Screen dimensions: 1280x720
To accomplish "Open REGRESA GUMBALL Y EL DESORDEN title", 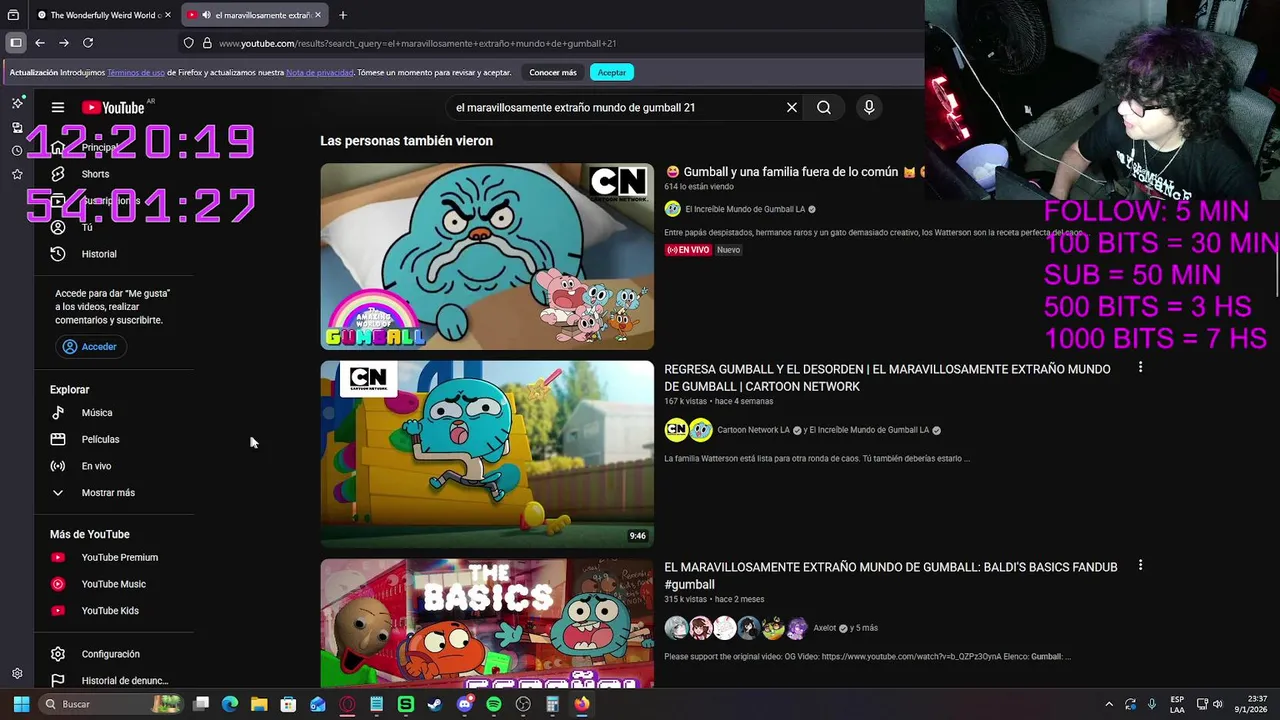I will click(887, 378).
